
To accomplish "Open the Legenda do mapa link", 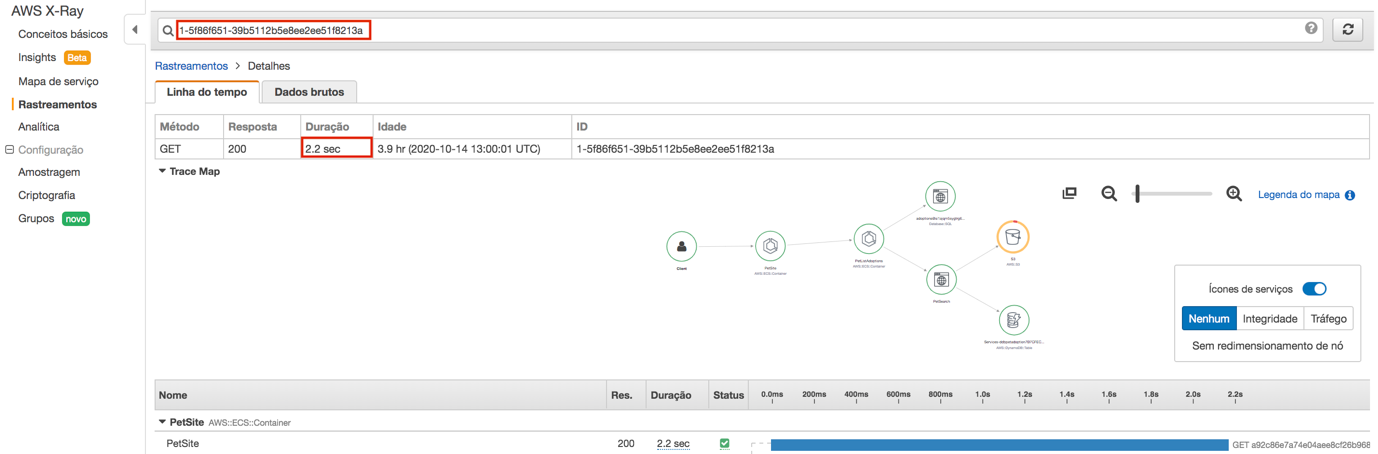I will click(x=1298, y=195).
